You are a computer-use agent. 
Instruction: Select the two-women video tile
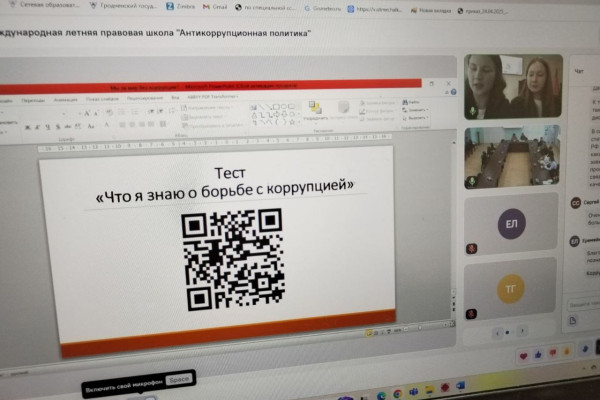(513, 87)
